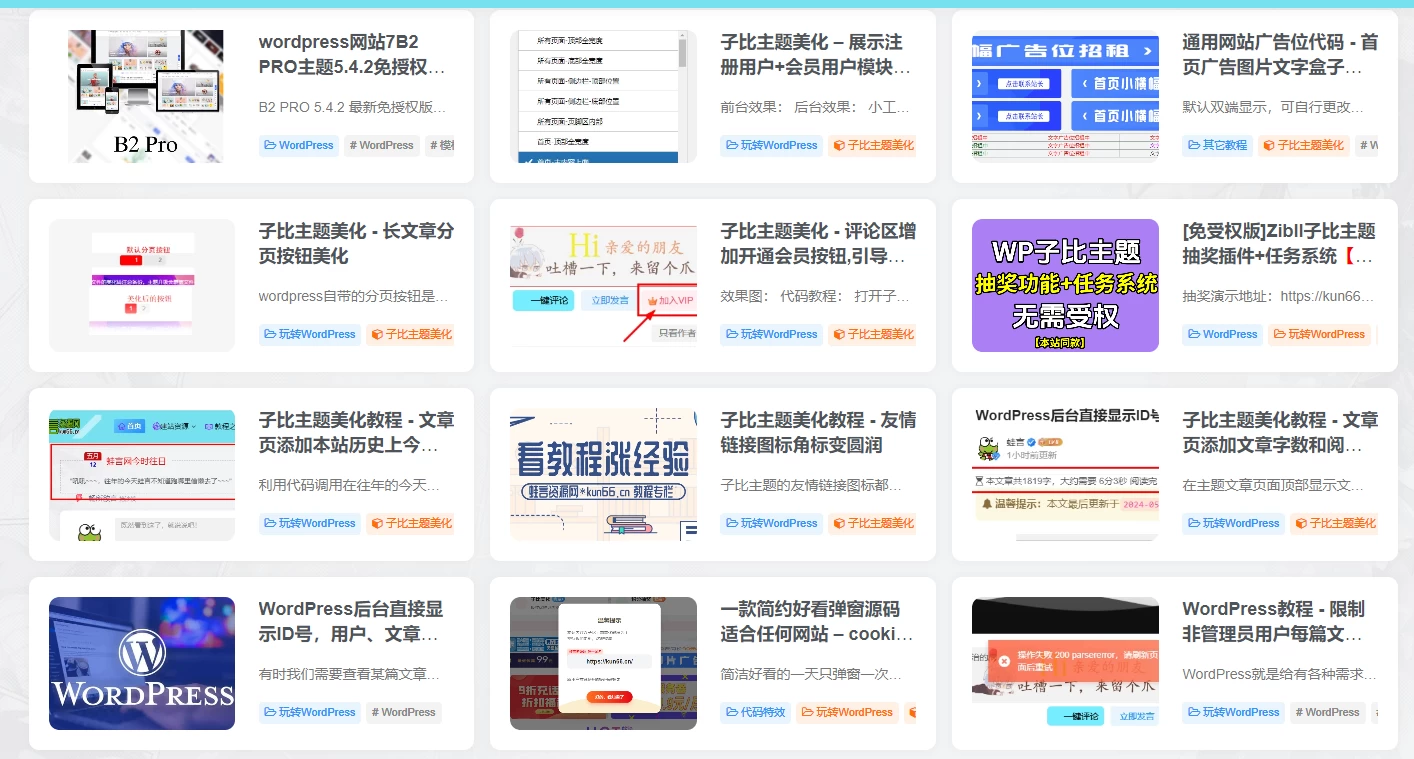Open article '子比主题美化教程 - 文章页添加本站历史上今'
The width and height of the screenshot is (1414, 759).
click(356, 432)
